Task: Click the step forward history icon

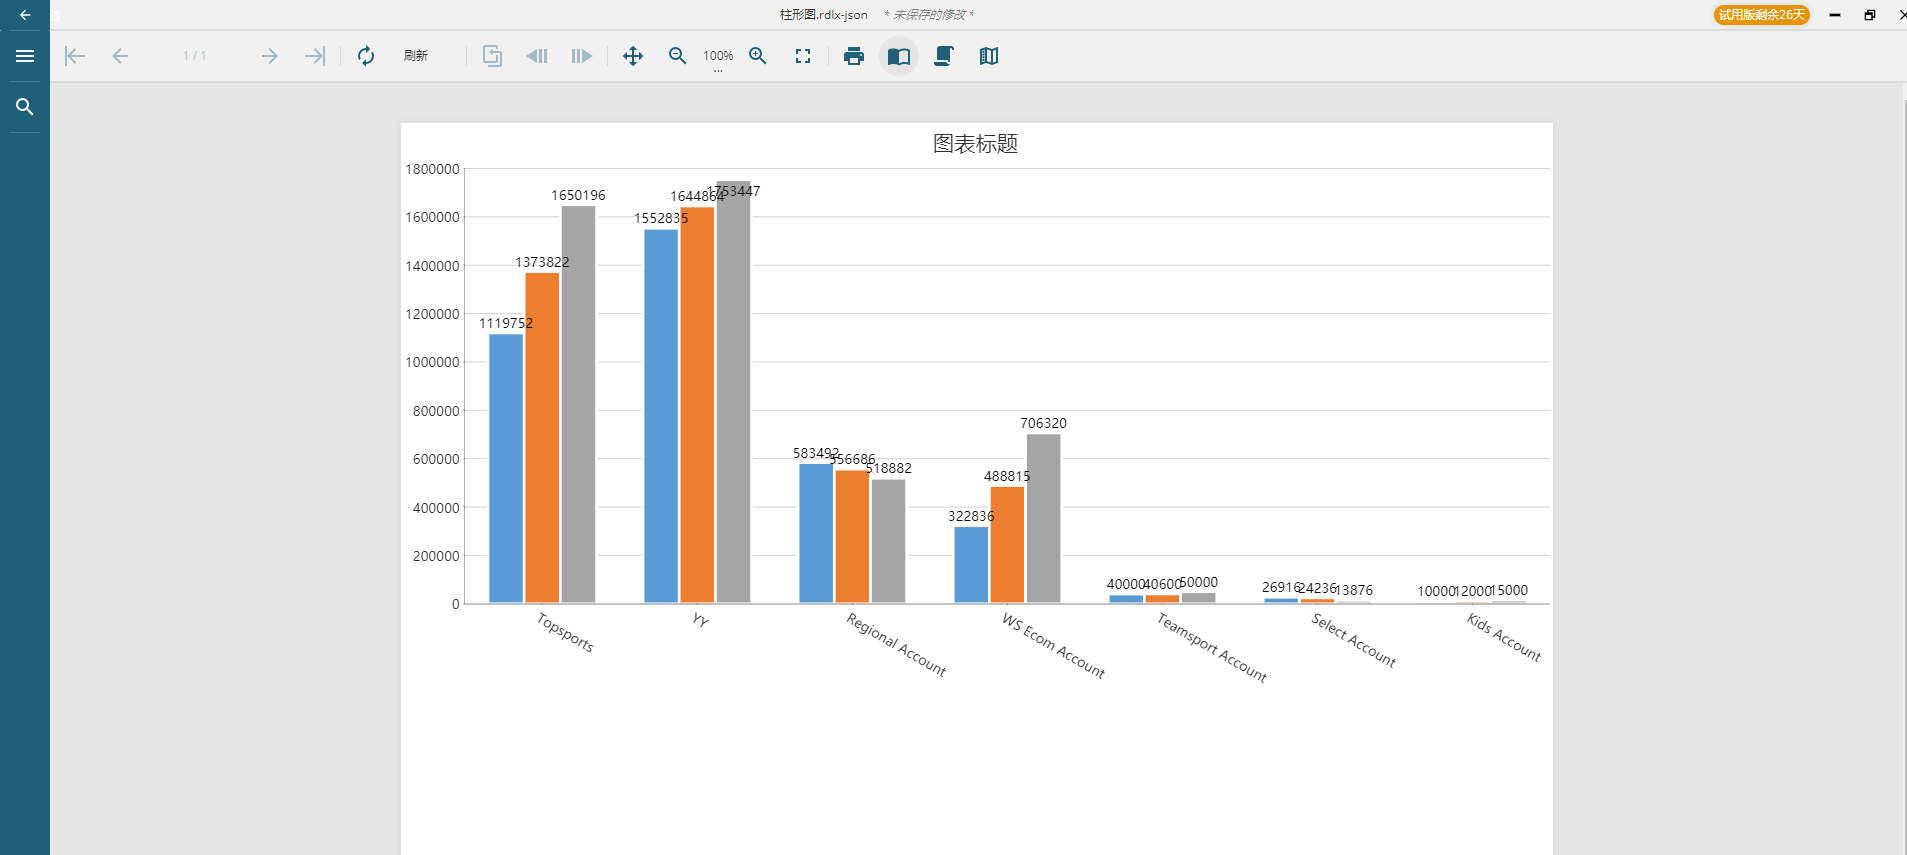Action: click(582, 56)
